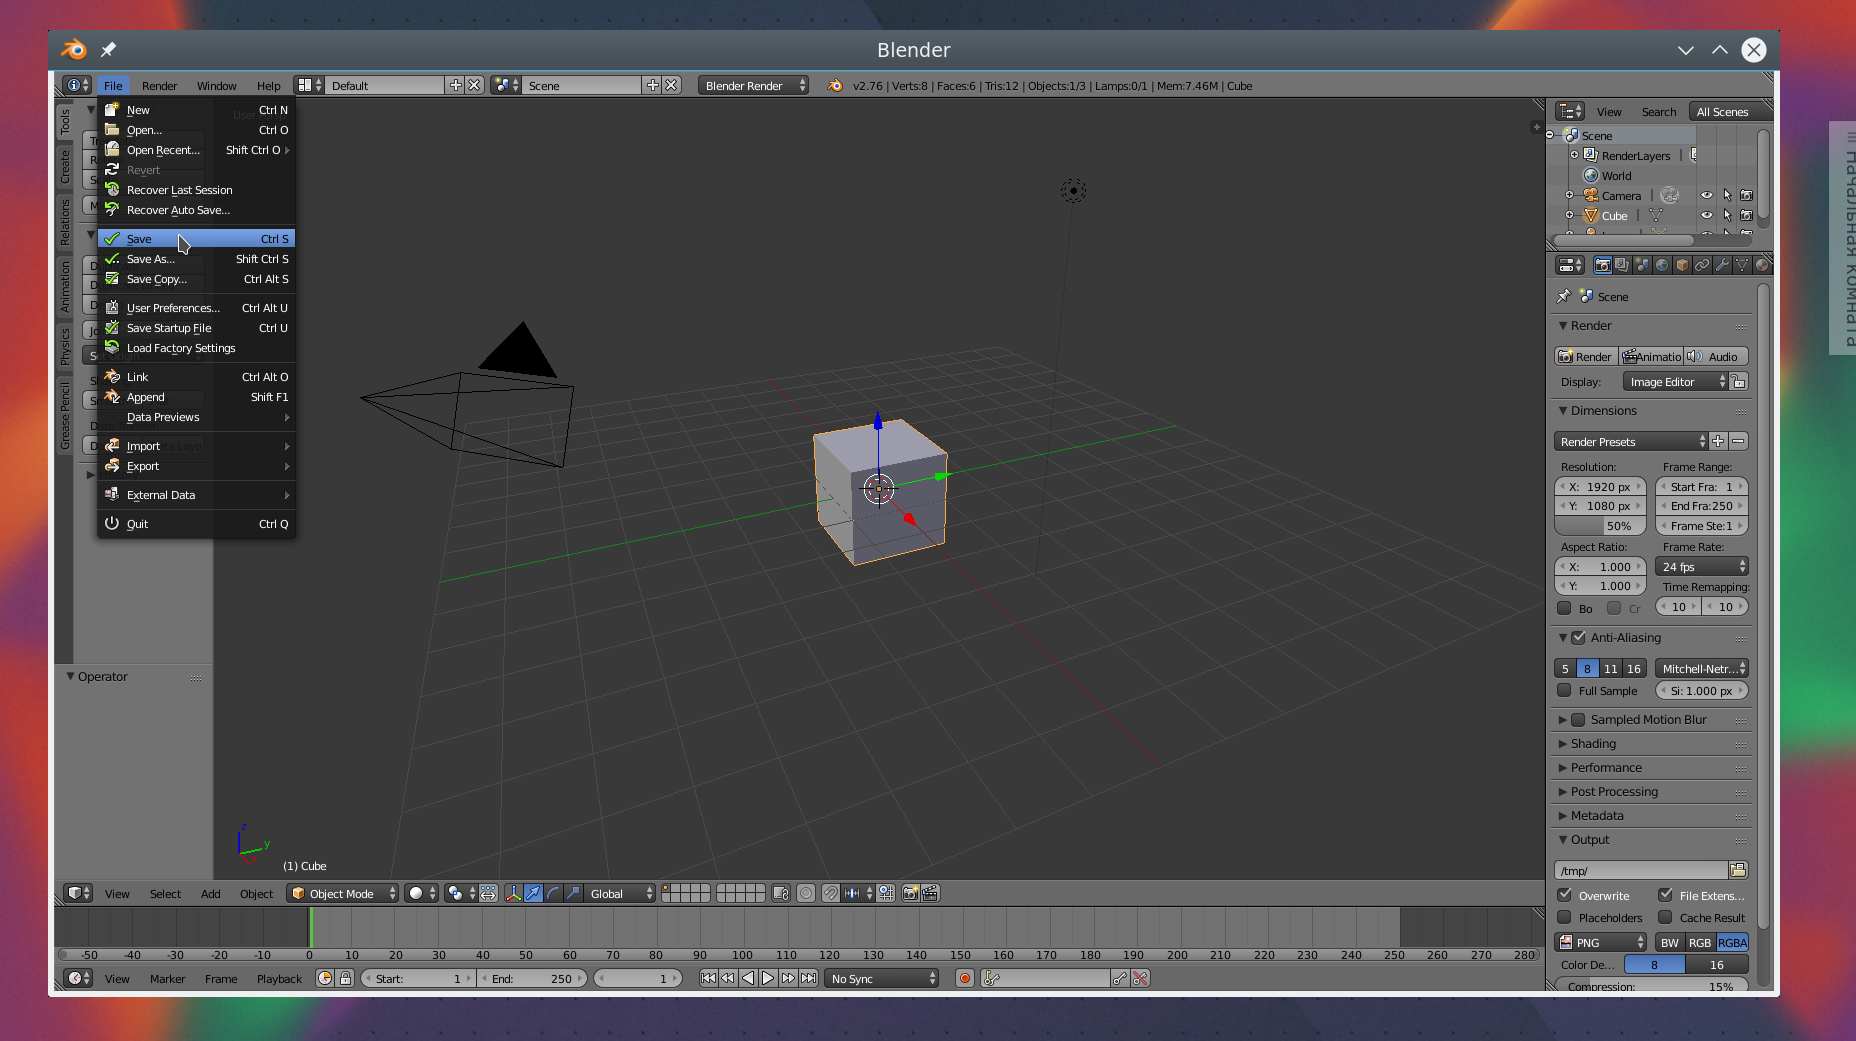Open the Export submenu
This screenshot has width=1856, height=1041.
point(196,466)
